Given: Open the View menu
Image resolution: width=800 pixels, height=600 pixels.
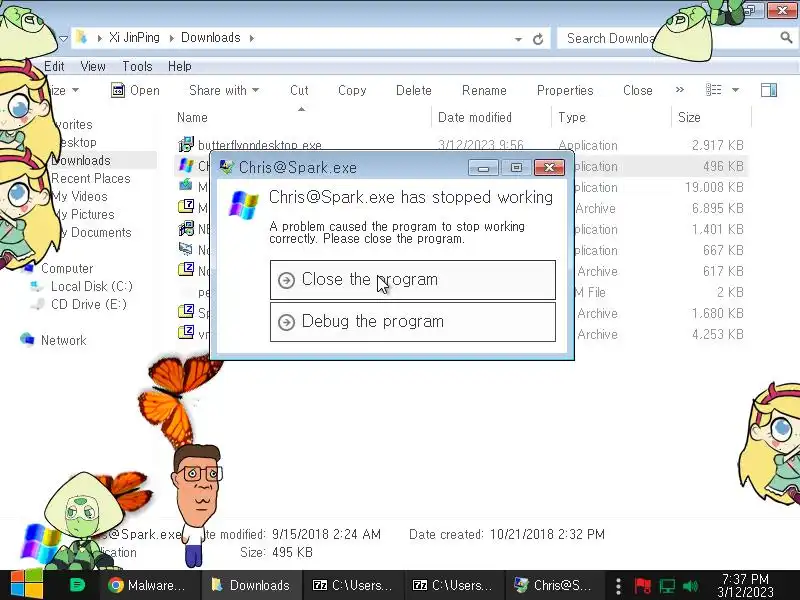Looking at the screenshot, I should 93,66.
